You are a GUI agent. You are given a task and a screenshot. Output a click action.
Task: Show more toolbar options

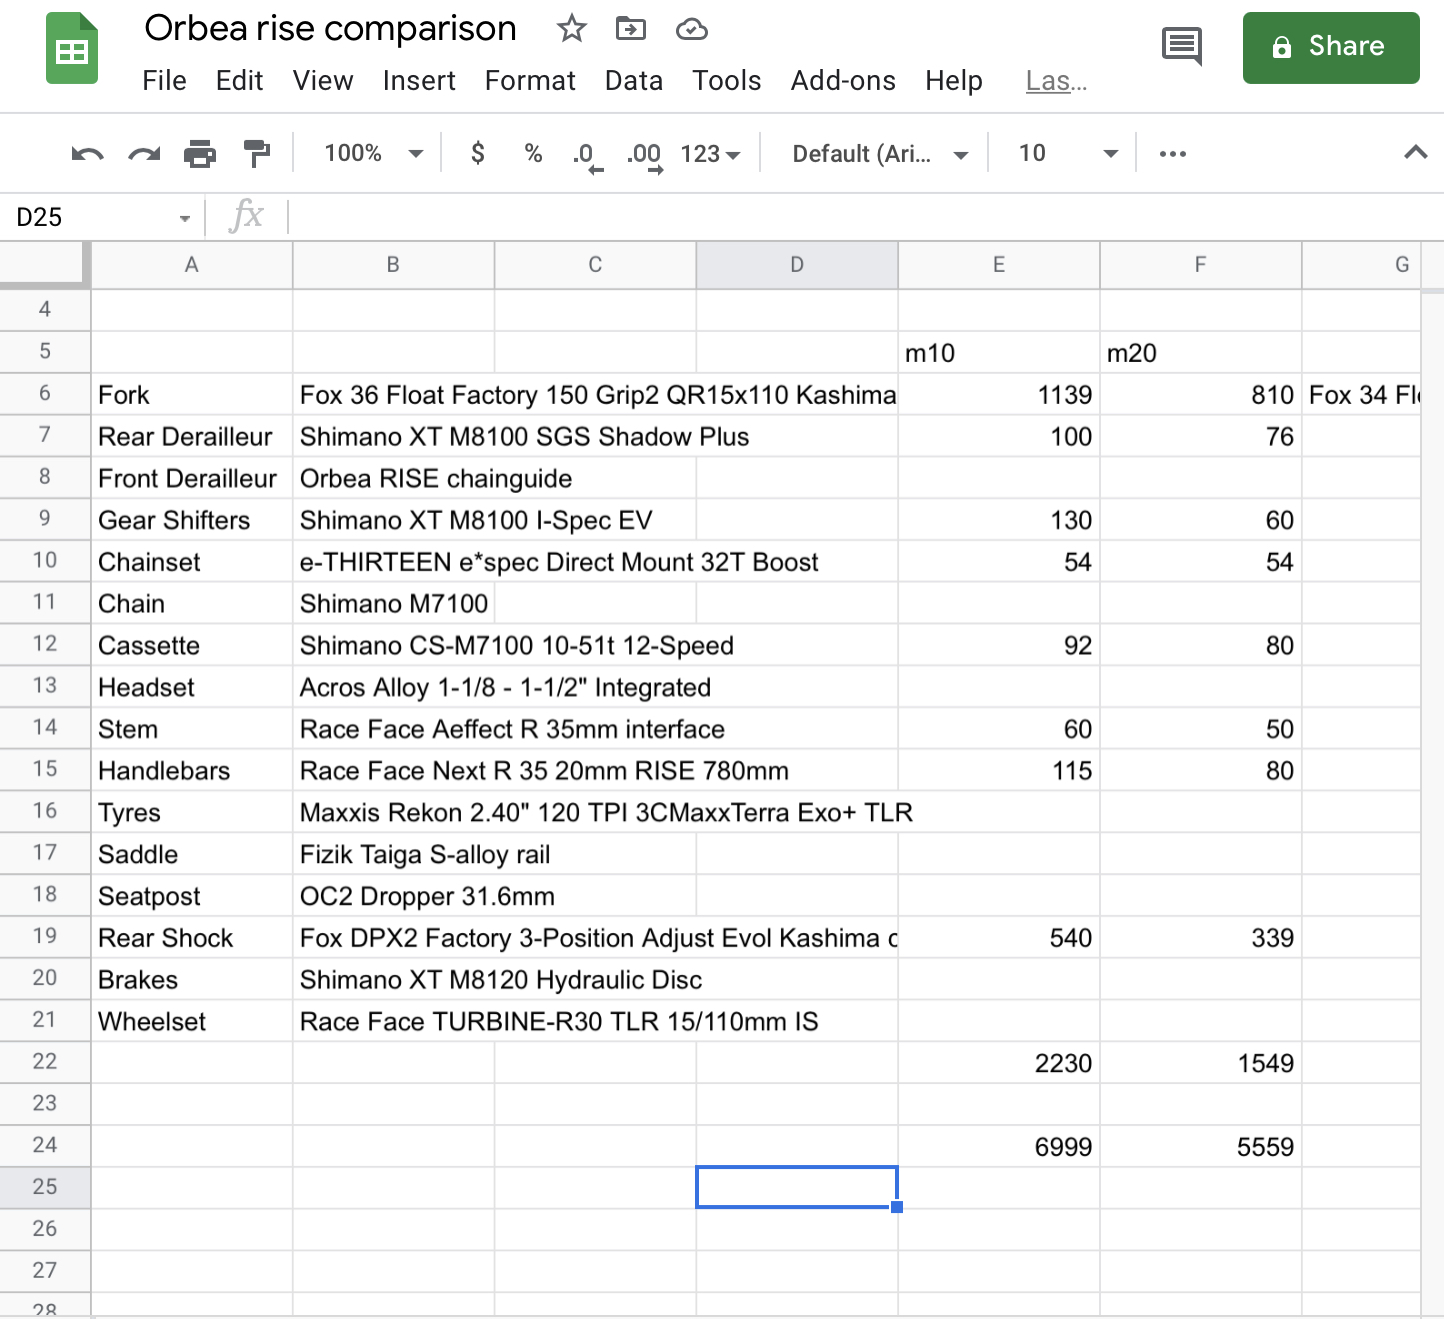click(x=1173, y=154)
